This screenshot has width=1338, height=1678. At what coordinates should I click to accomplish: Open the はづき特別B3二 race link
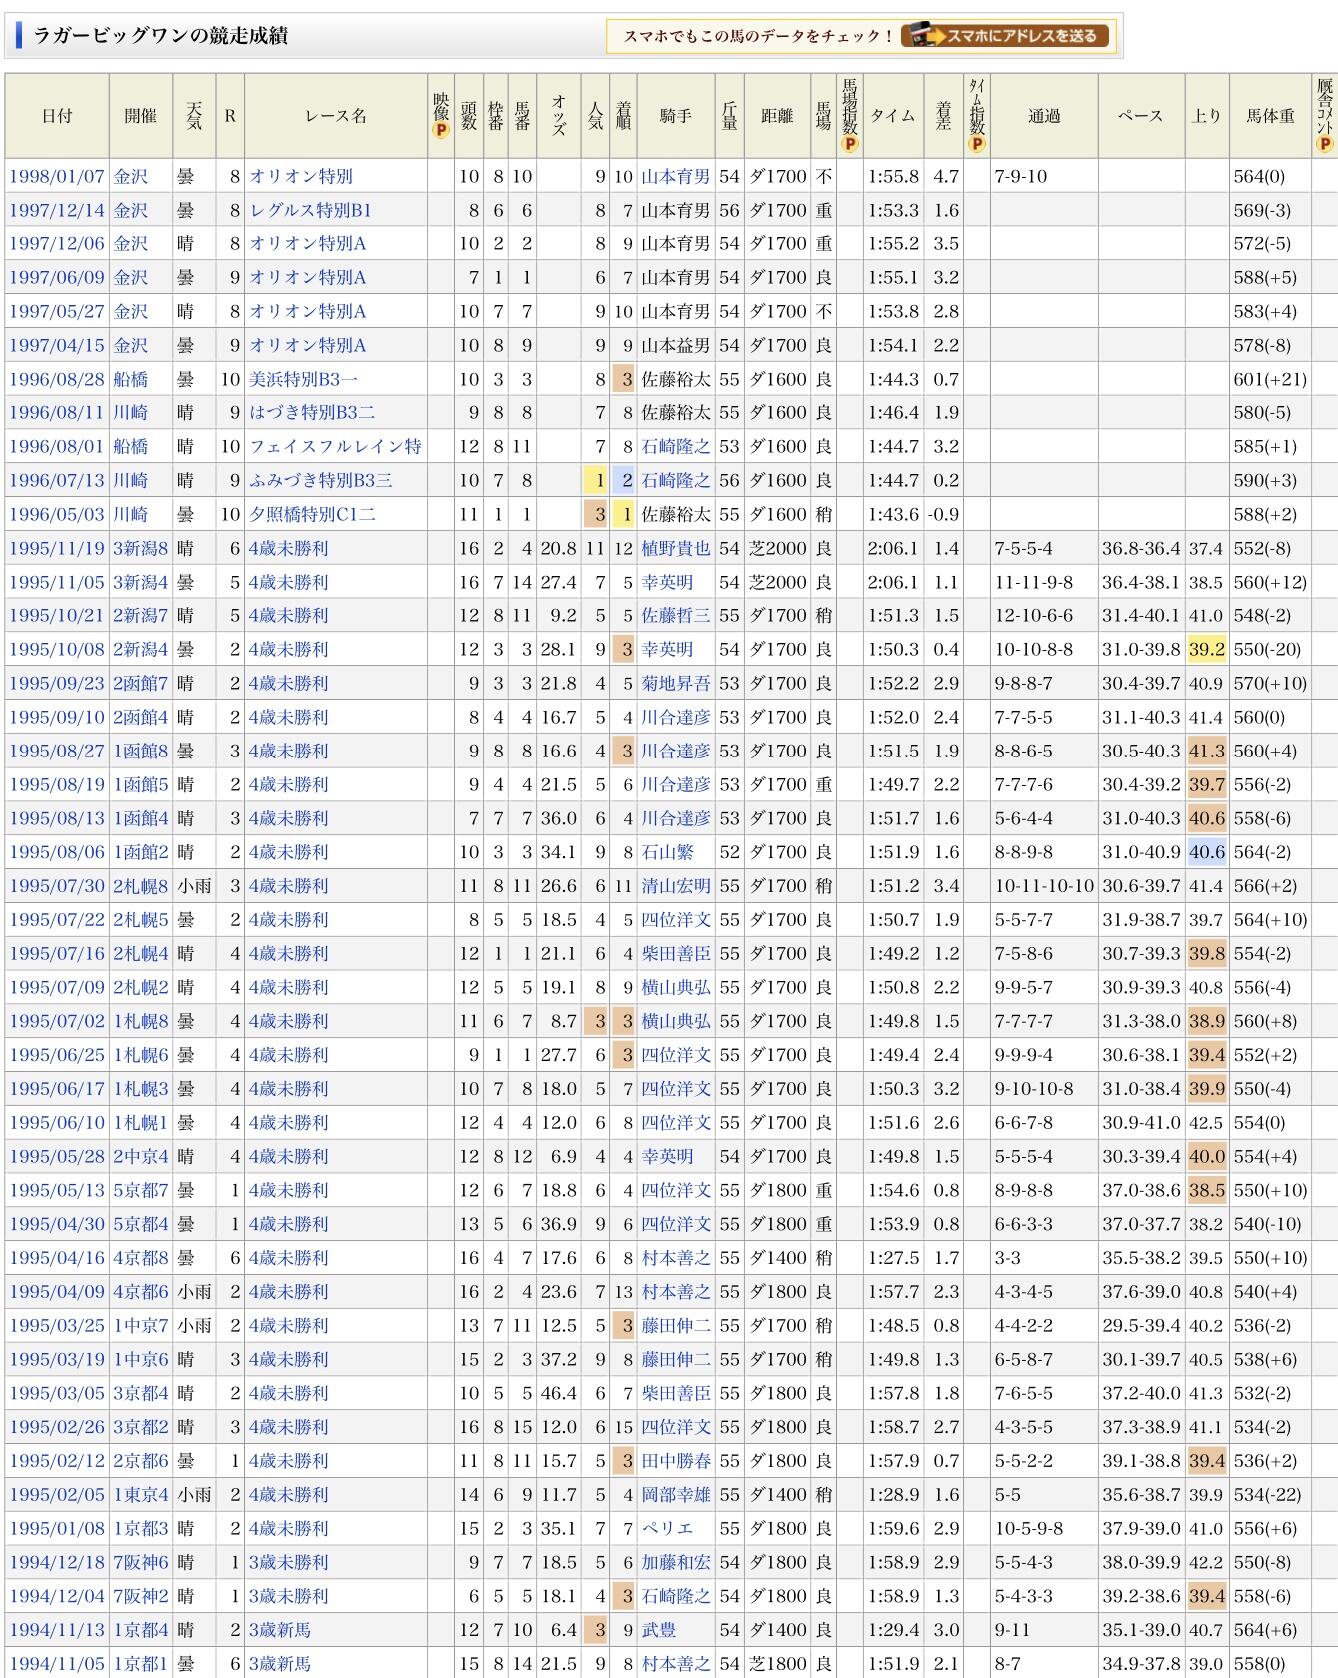(x=312, y=412)
